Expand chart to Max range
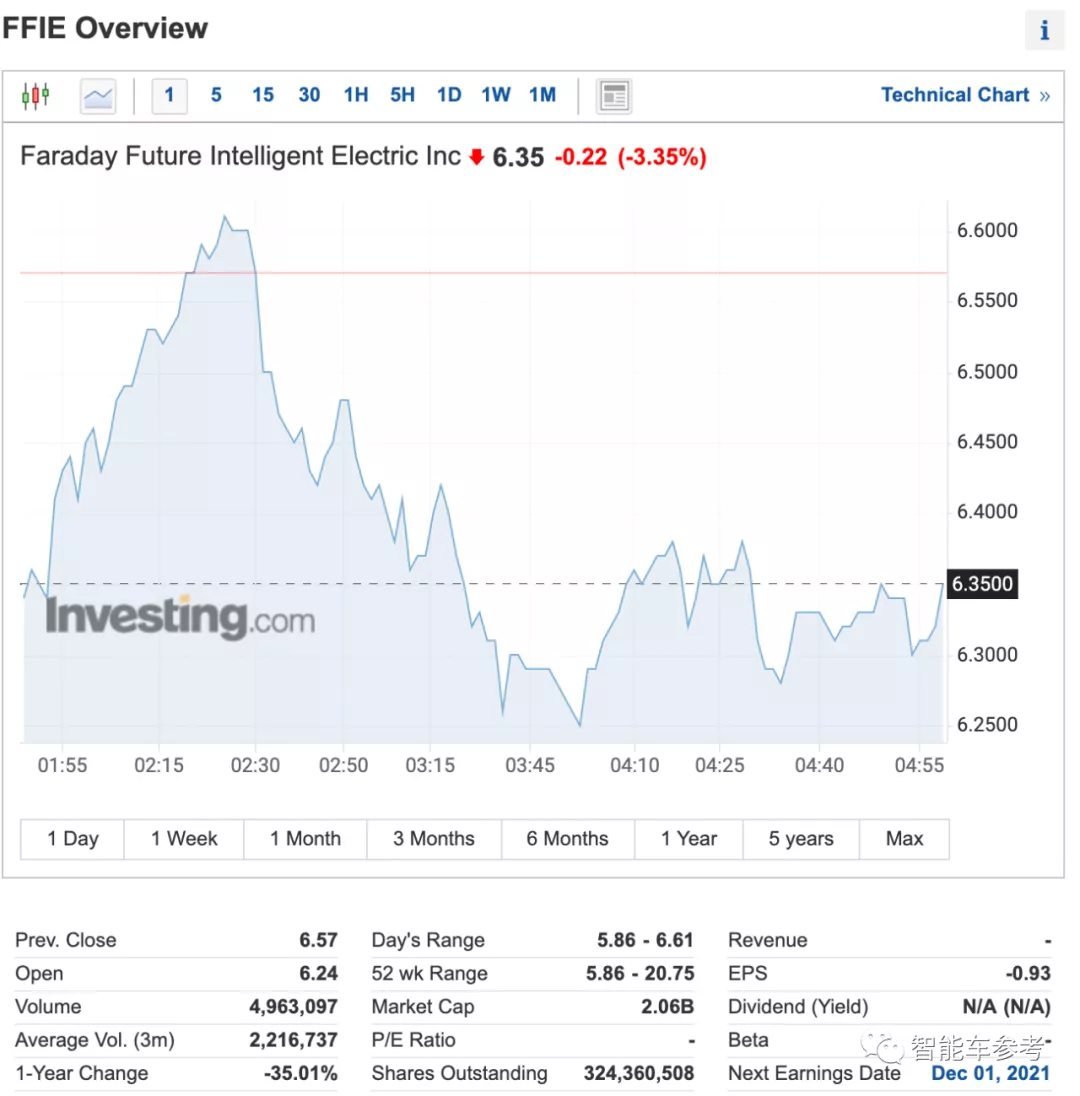 (x=904, y=839)
